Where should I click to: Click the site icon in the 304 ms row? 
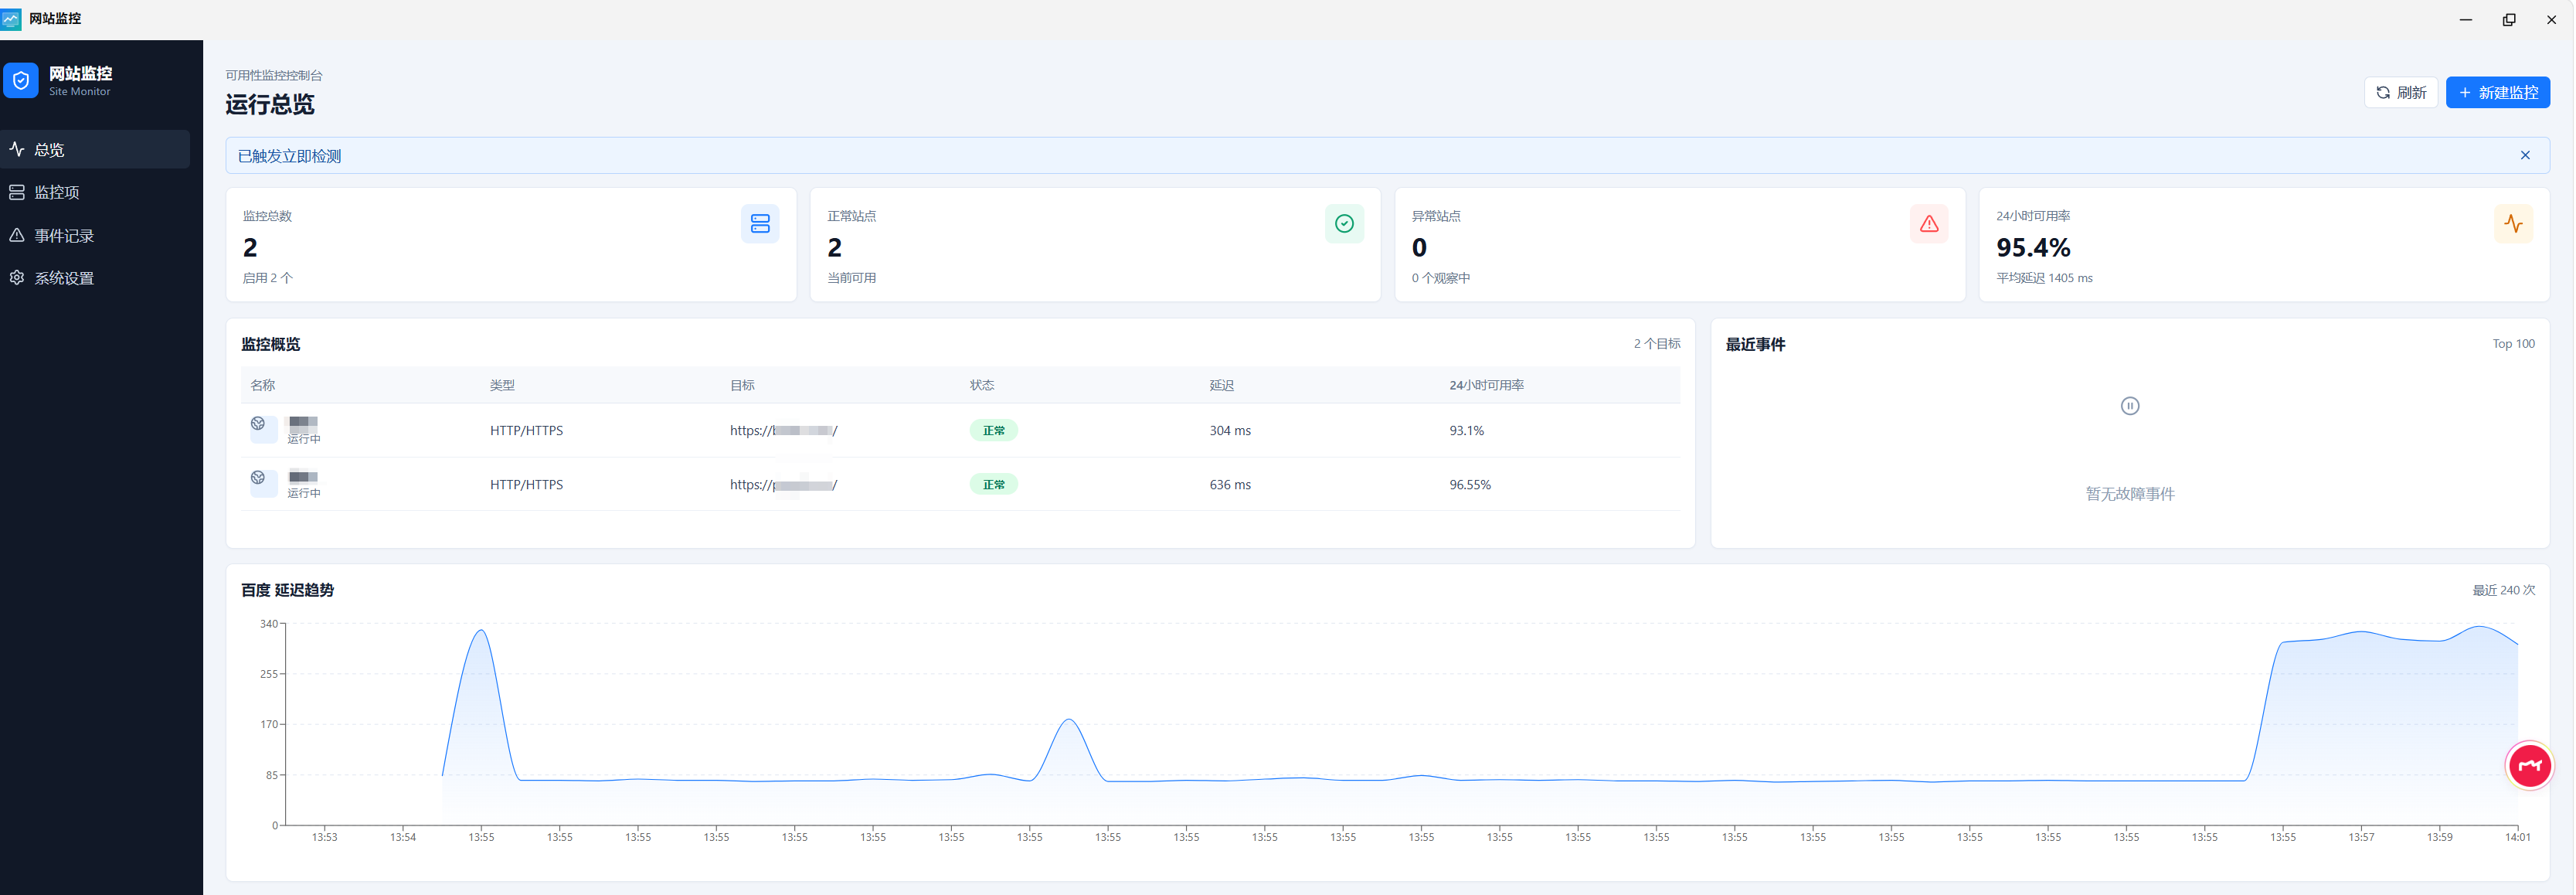(x=263, y=430)
